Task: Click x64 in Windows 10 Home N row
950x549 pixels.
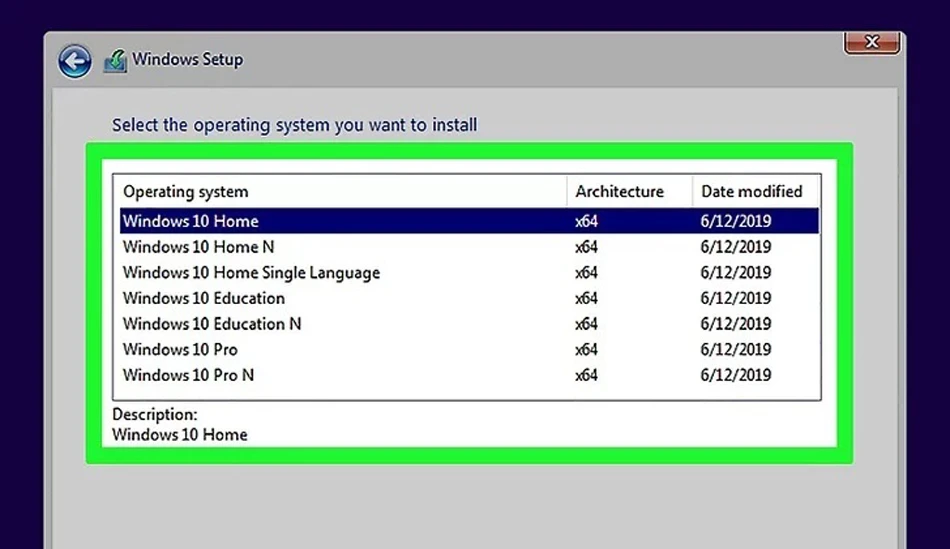Action: click(586, 247)
